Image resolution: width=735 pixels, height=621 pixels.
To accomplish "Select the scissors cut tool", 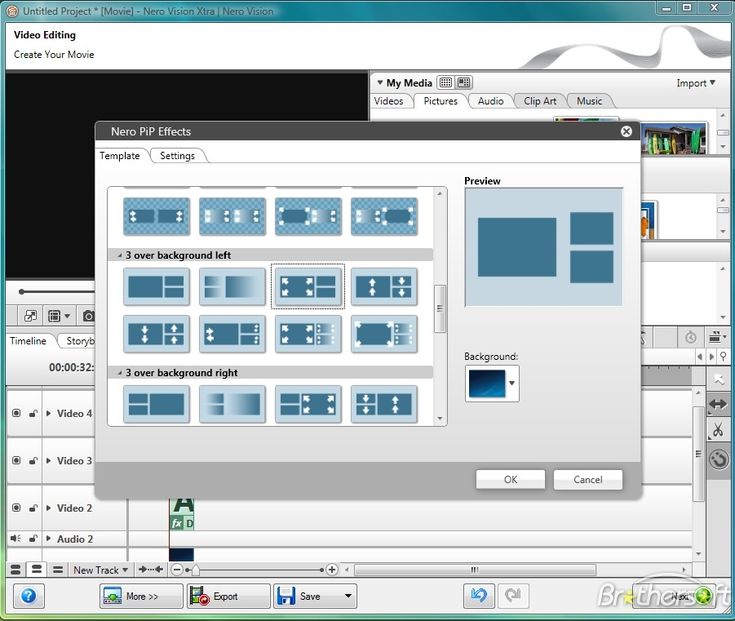I will pyautogui.click(x=718, y=429).
